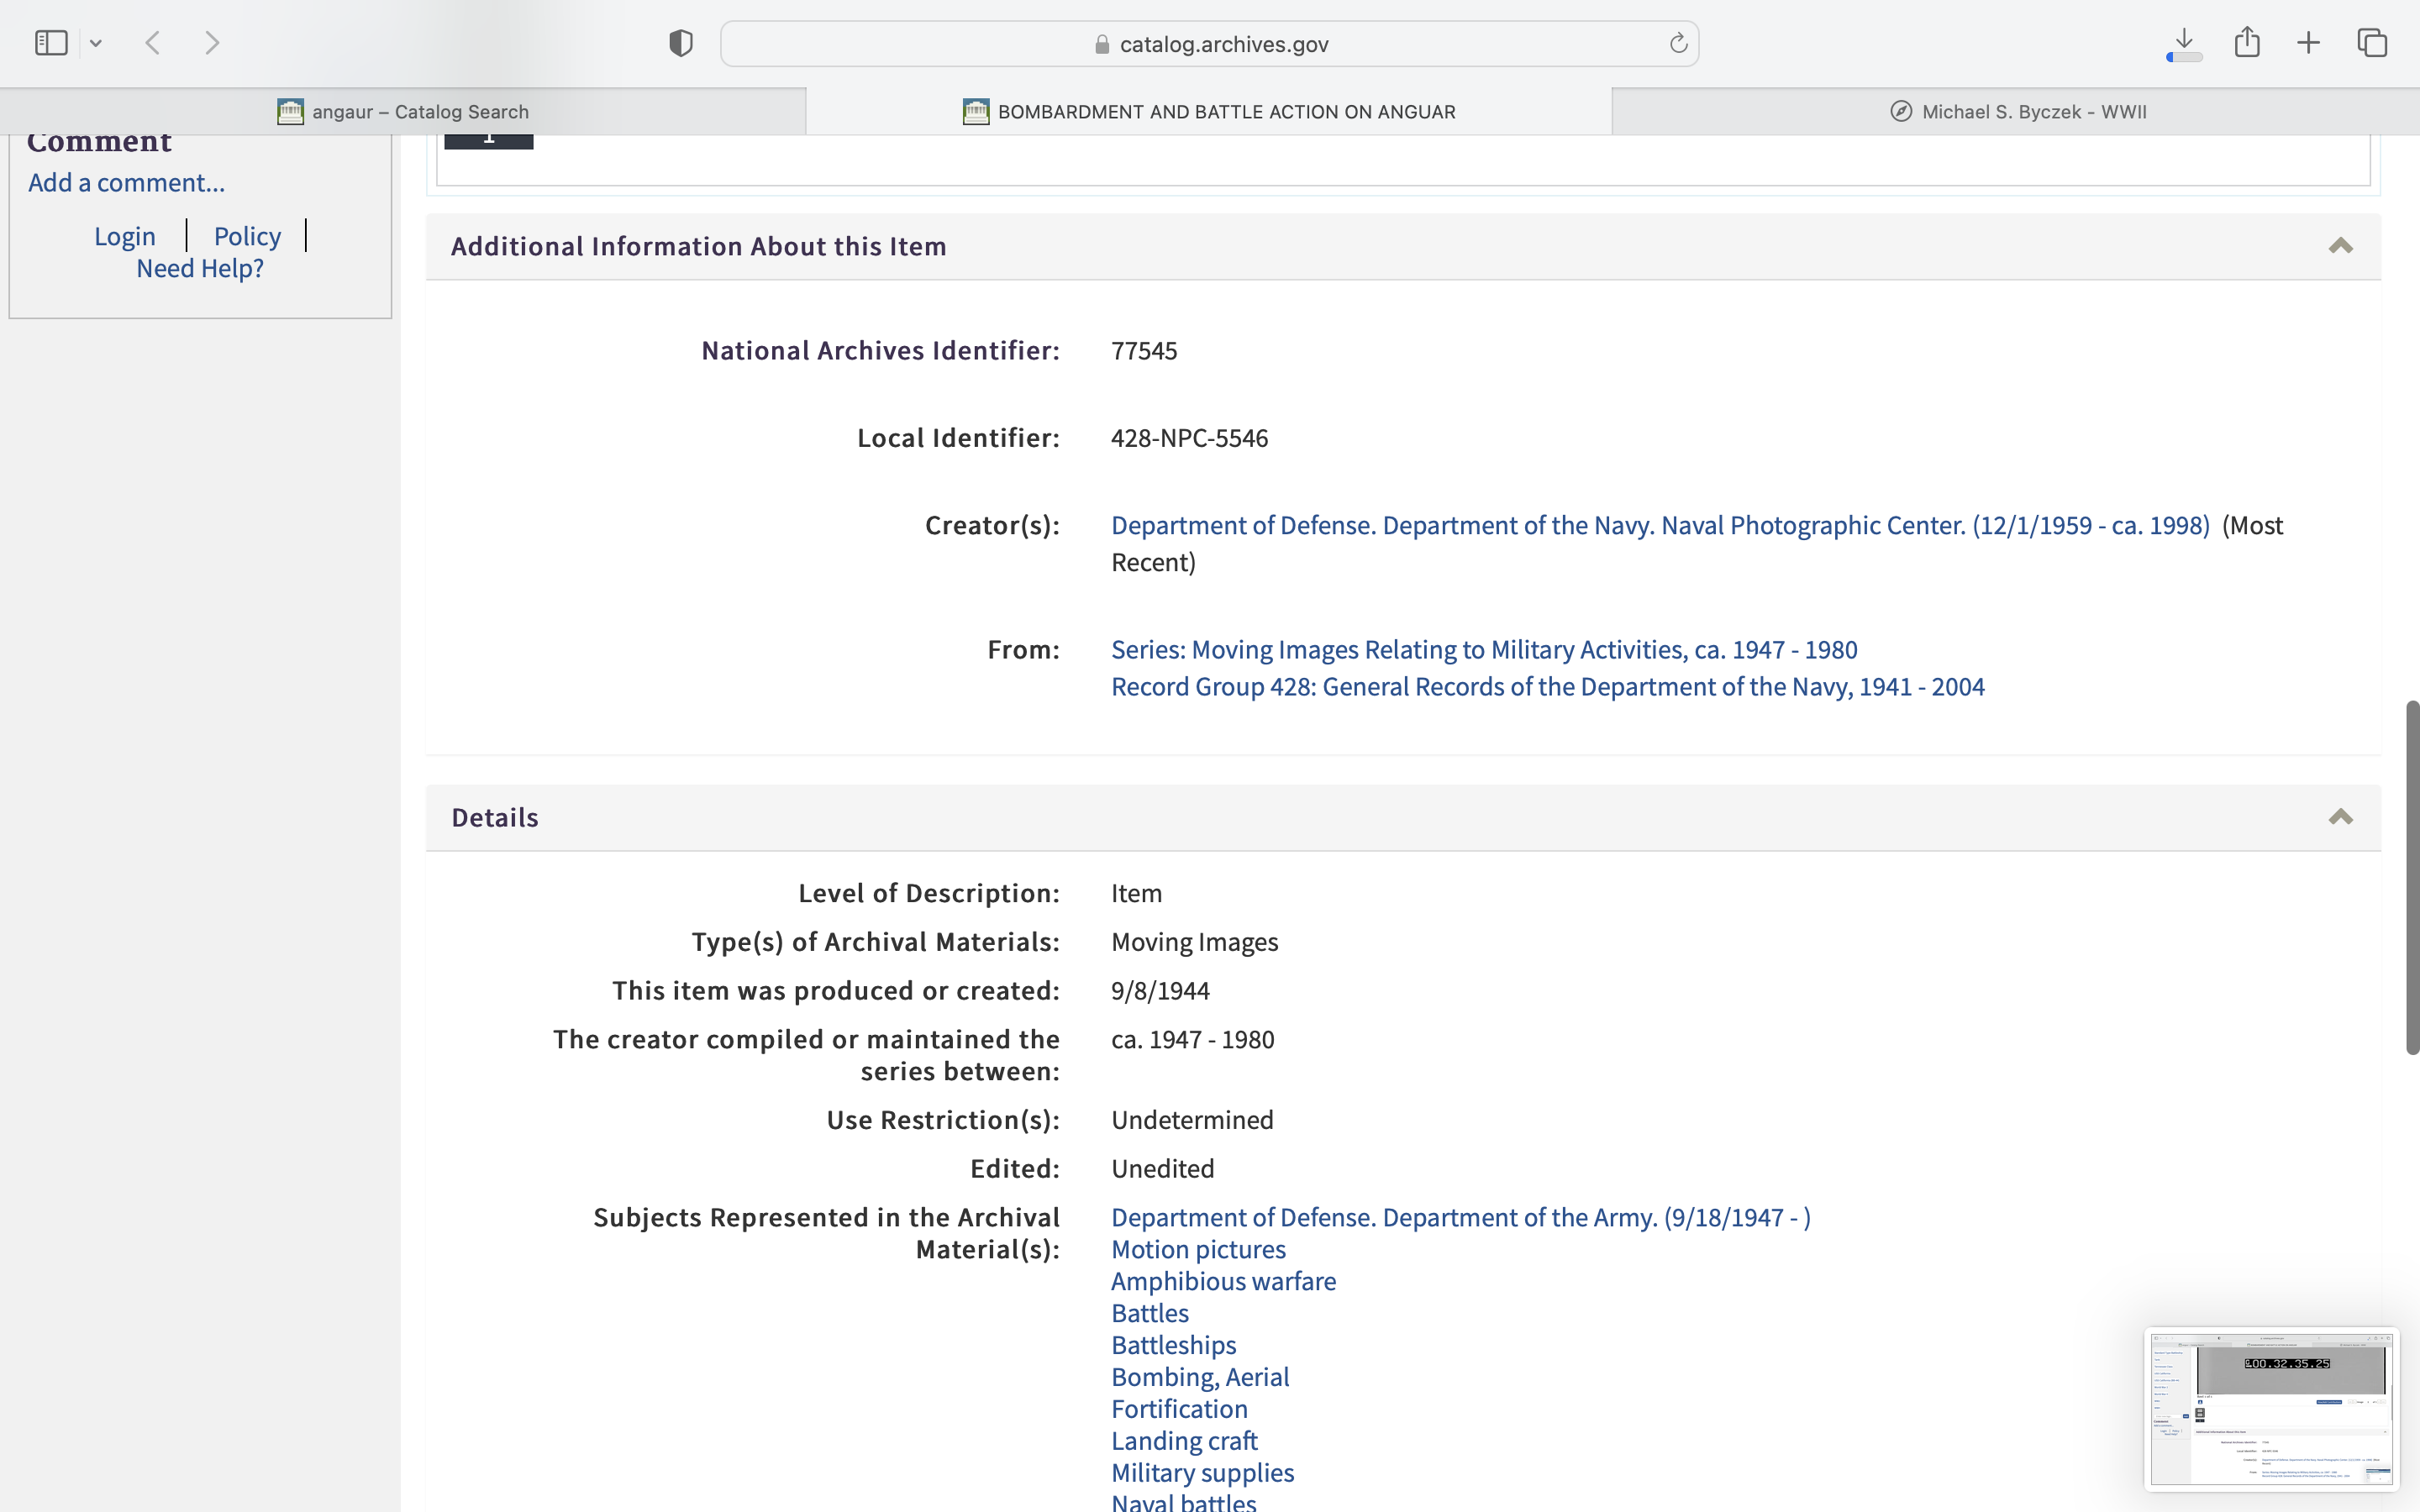The height and width of the screenshot is (1512, 2420).
Task: Go back with the back arrow
Action: point(153,43)
